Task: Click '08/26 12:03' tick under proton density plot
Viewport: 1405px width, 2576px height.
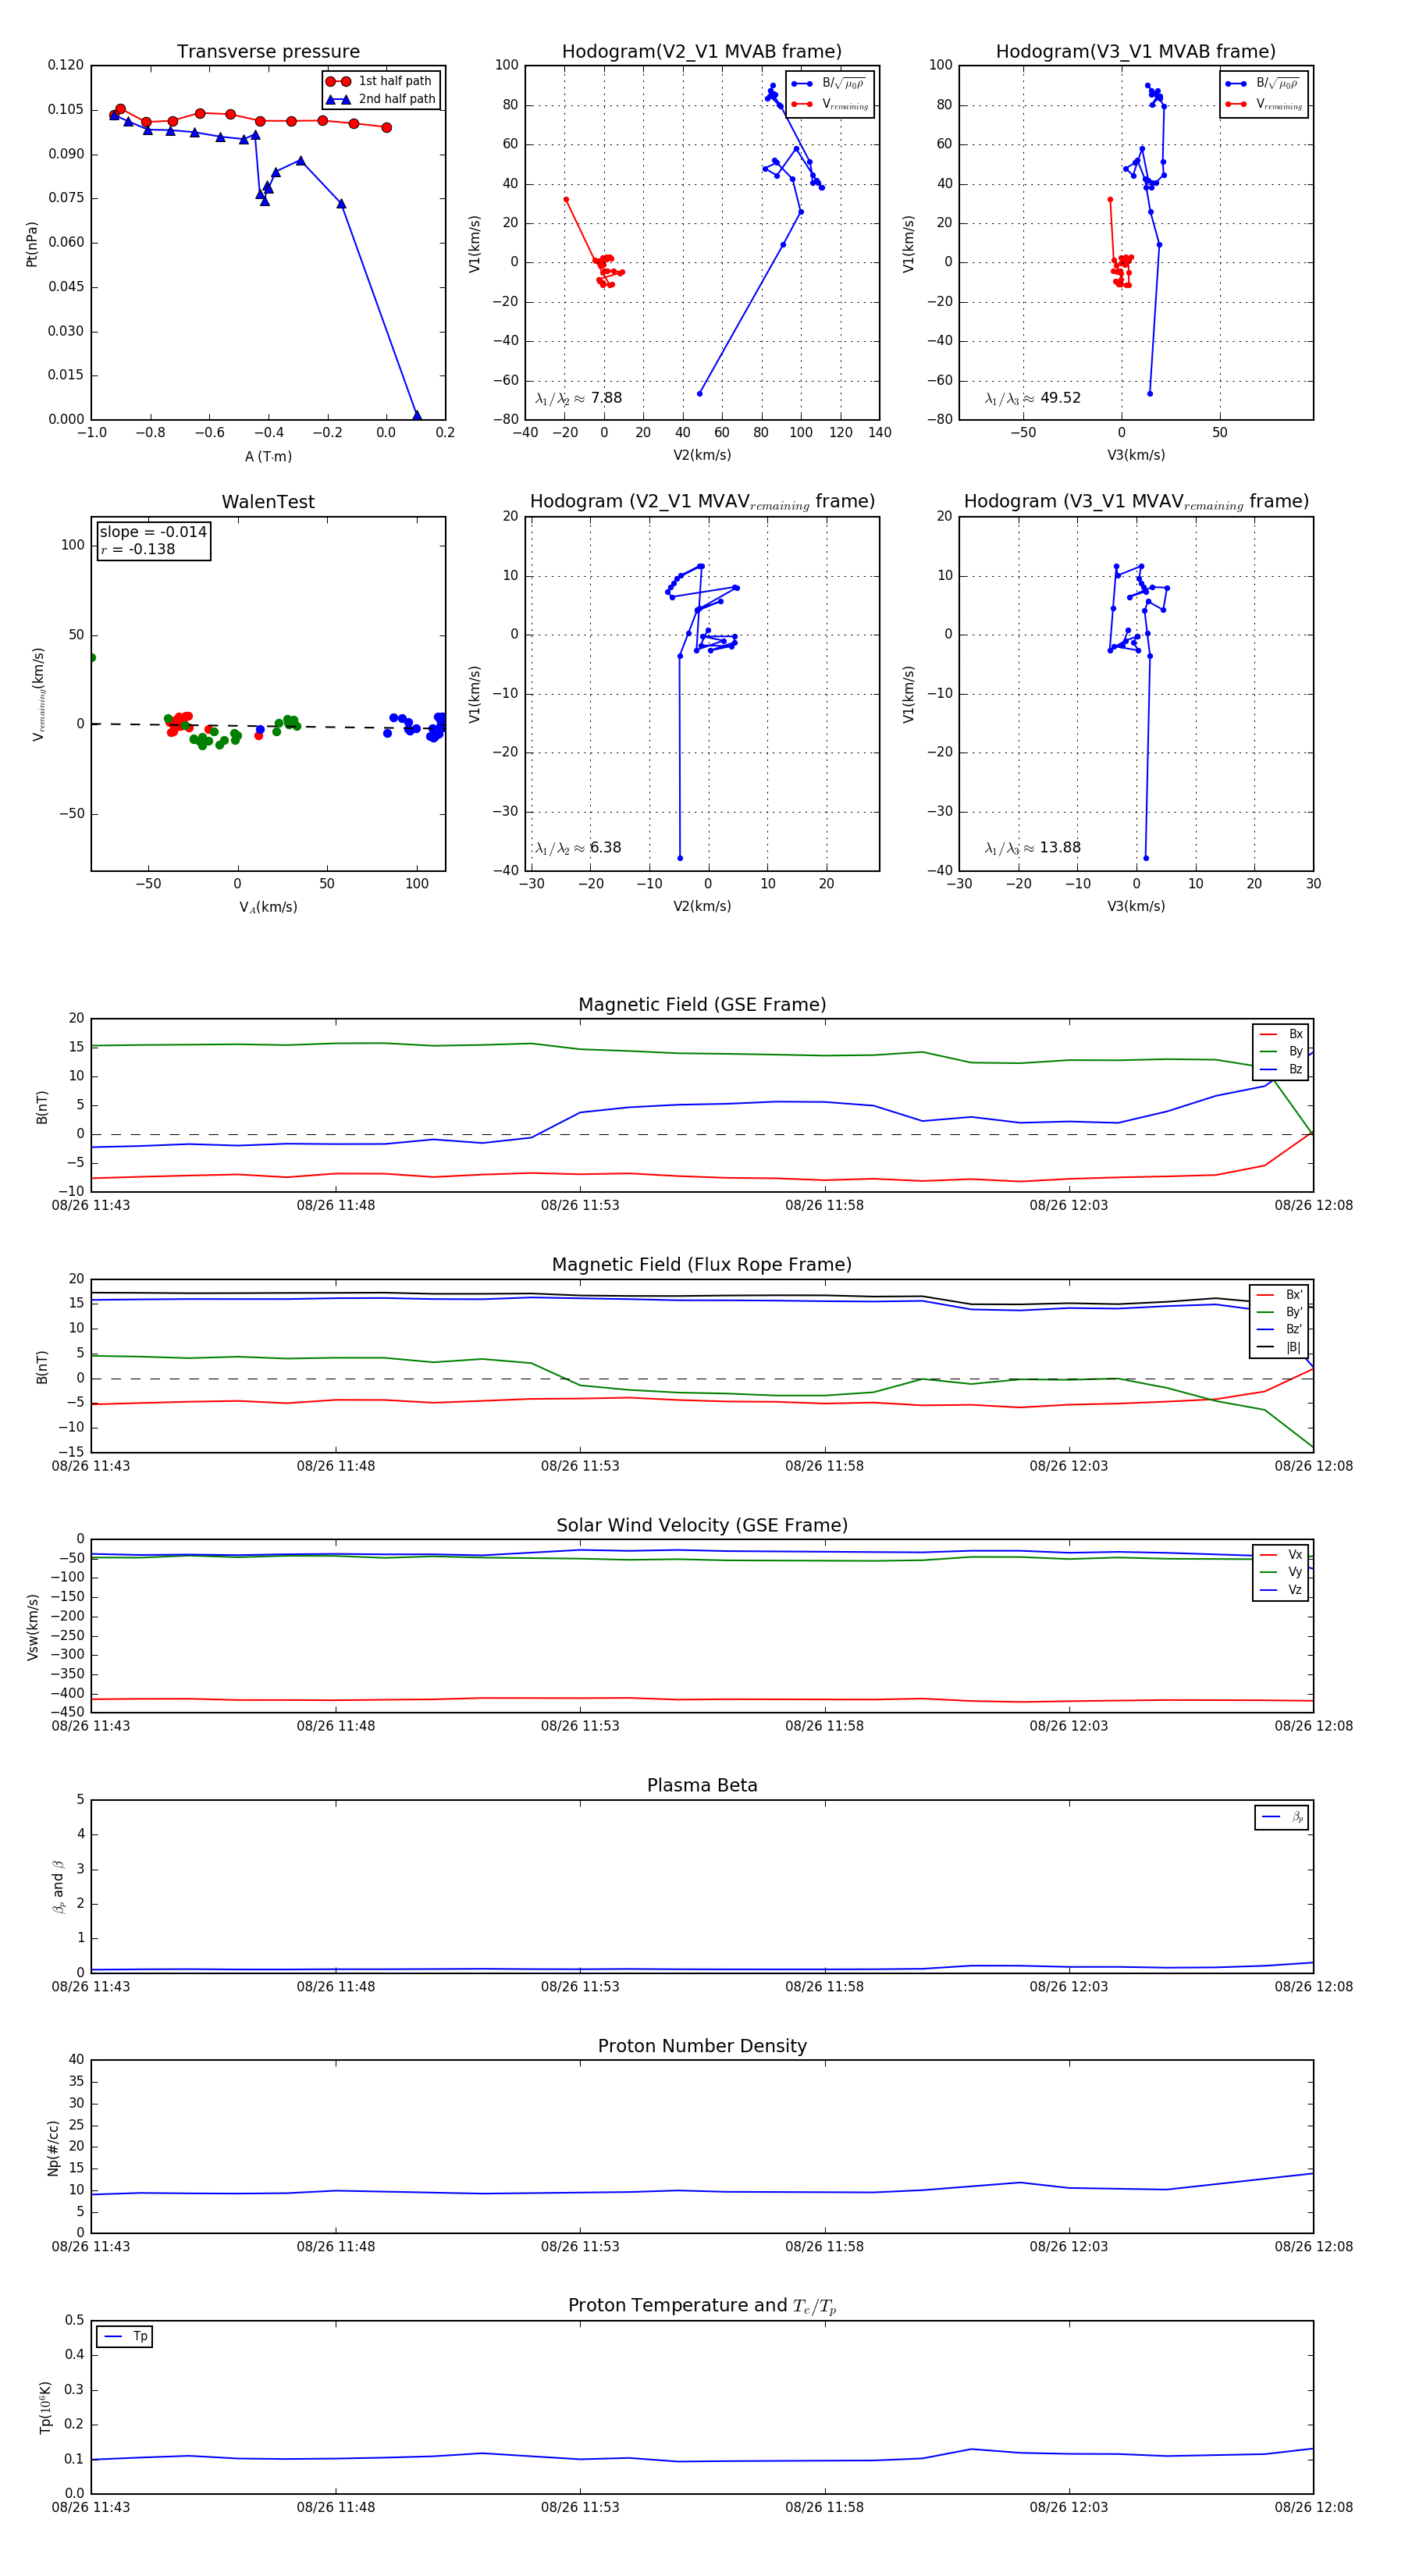Action: (x=1069, y=2247)
